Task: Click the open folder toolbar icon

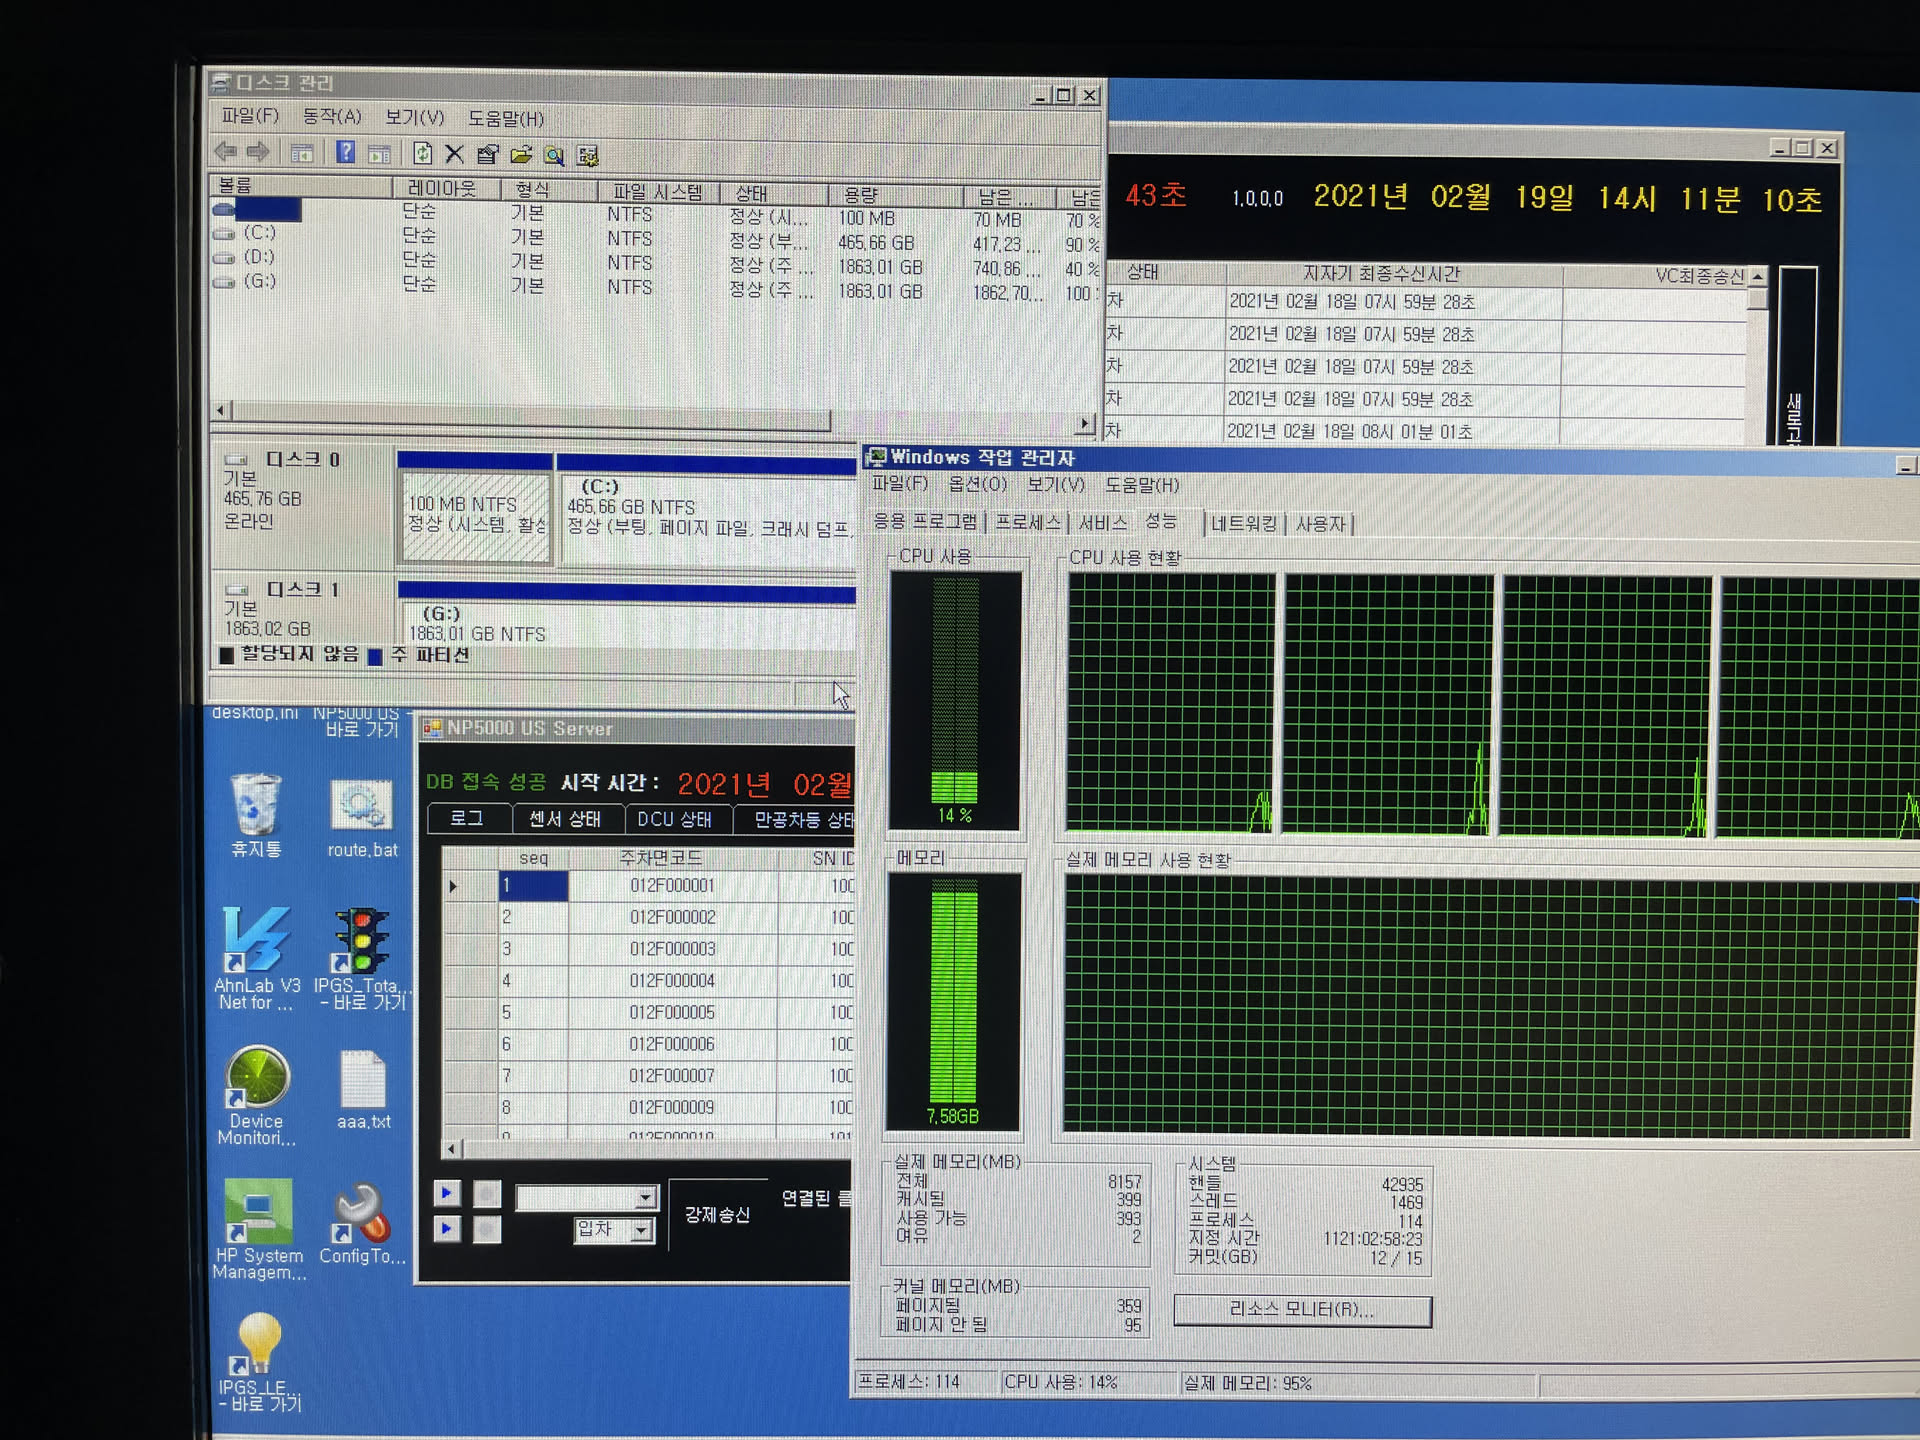Action: [521, 154]
